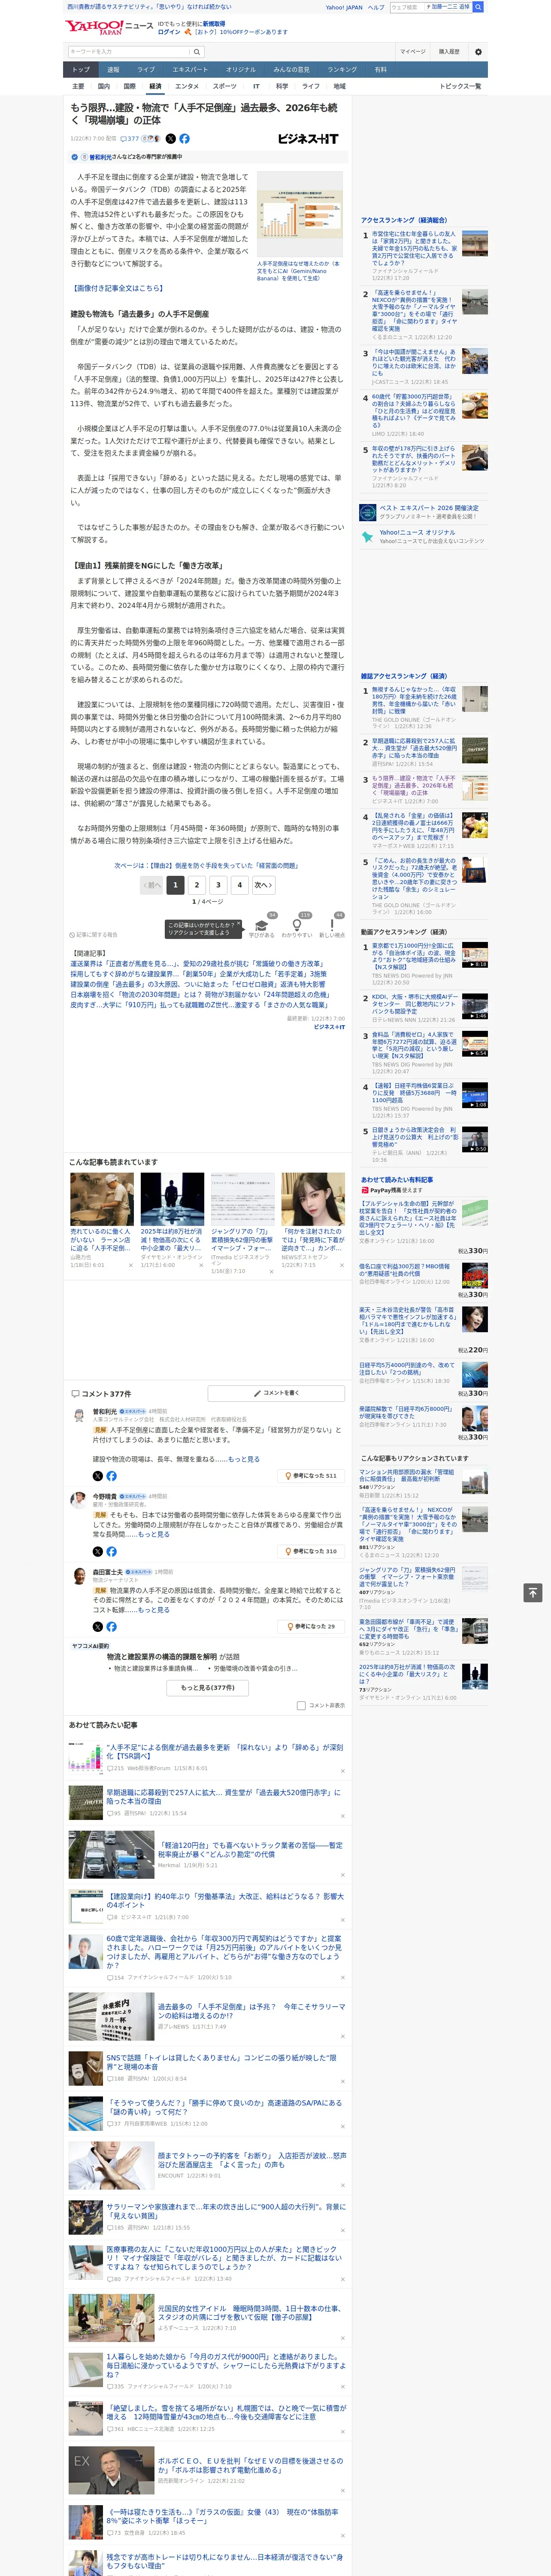Click the blue web search magnifier button
Screen dimensions: 551x2576
(x=479, y=7)
